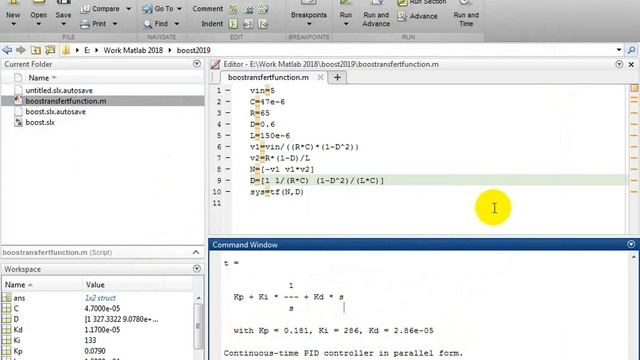This screenshot has width=640, height=360.
Task: Click Work Matlab 2018 in the path
Action: 133,50
